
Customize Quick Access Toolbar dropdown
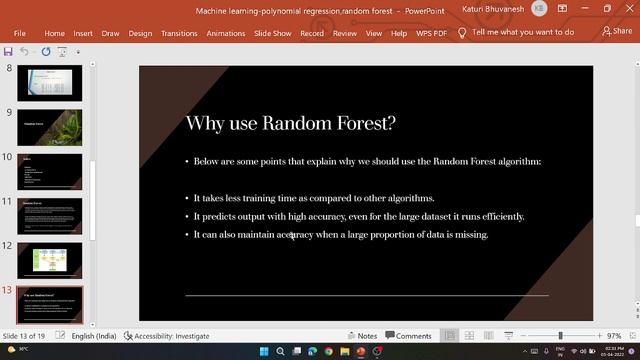click(x=78, y=52)
